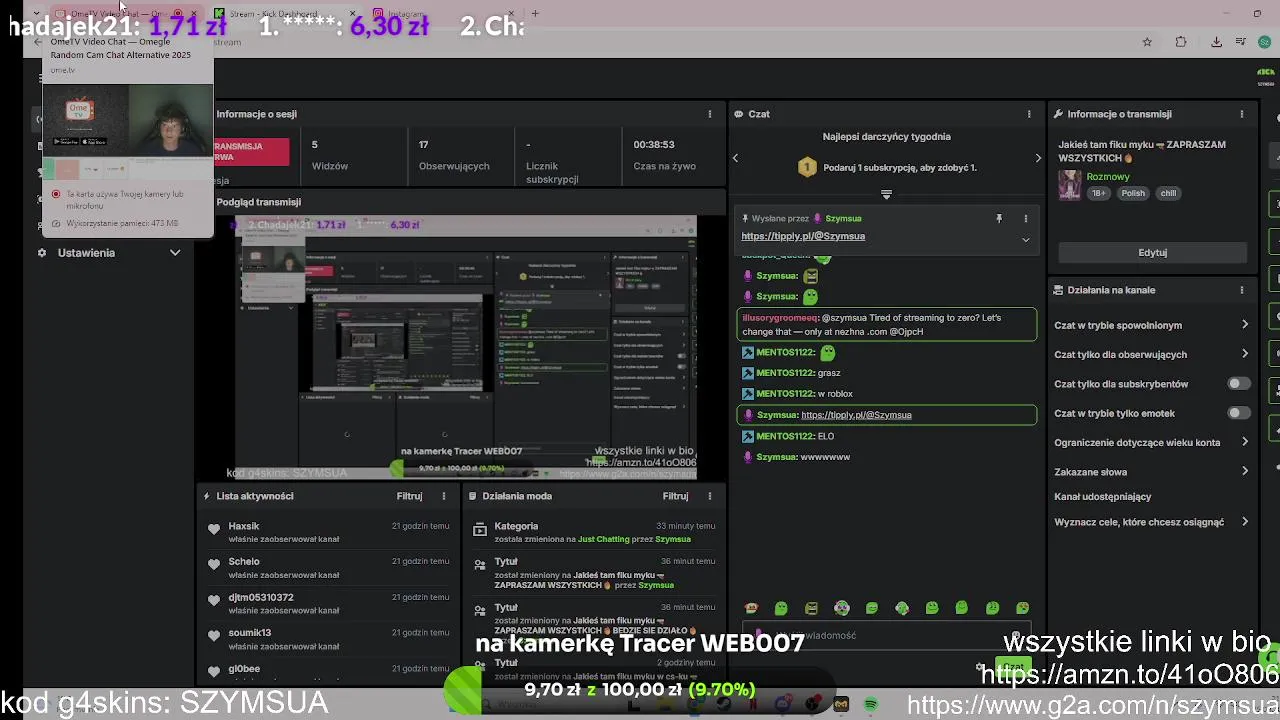Open the Informacje o sesji panel menu
Screen dimensions: 1280x720
(710, 114)
